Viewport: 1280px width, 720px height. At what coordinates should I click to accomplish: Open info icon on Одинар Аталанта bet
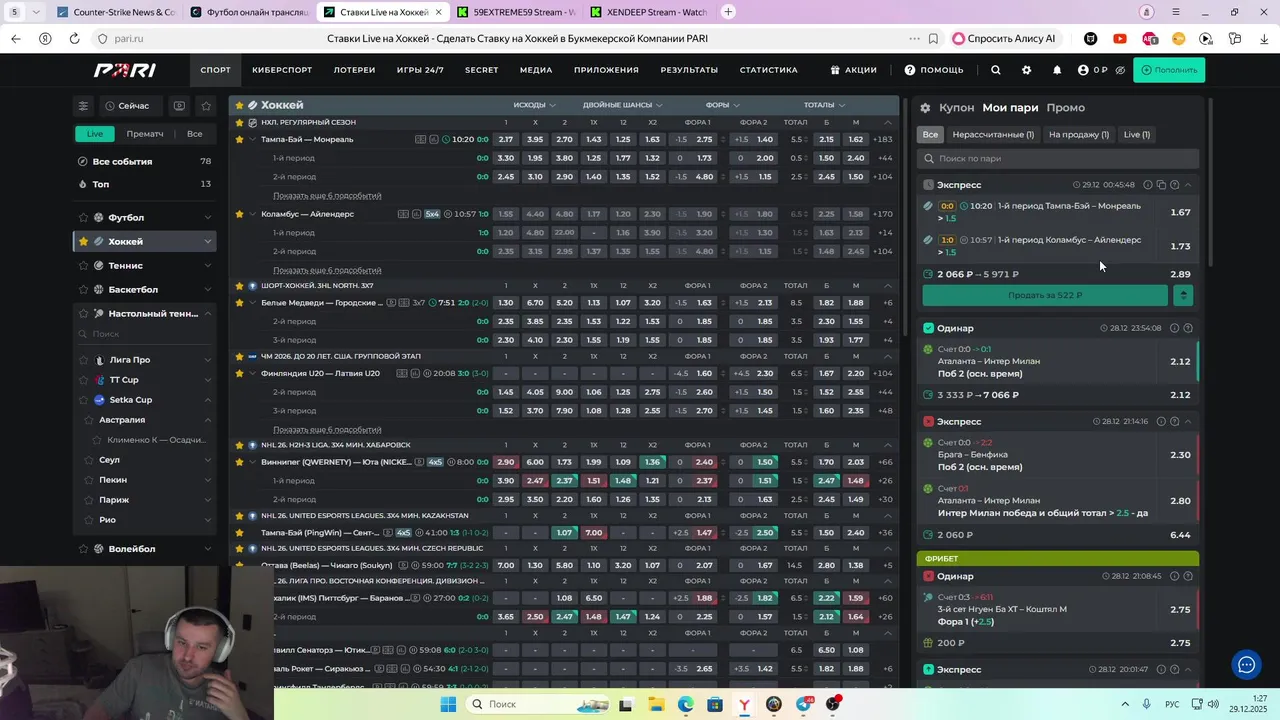pos(1174,328)
